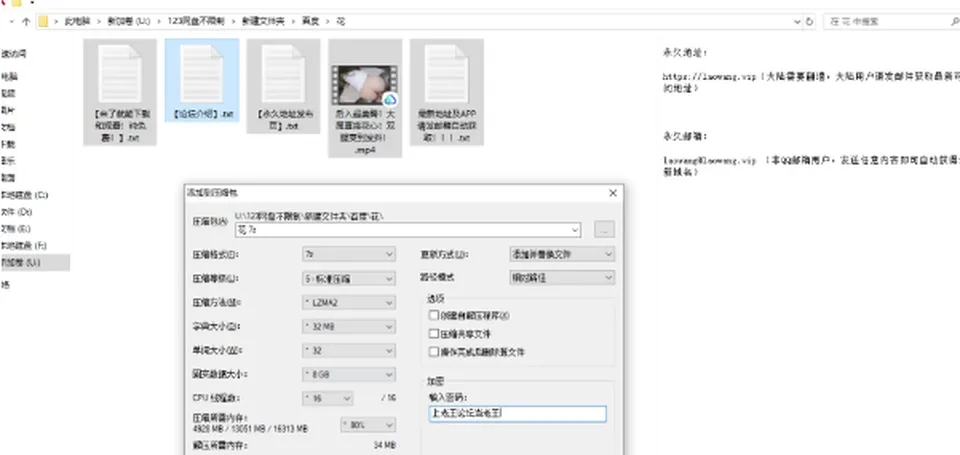This screenshot has width=960, height=455.
Task: Click the search magnifier icon in Explorer
Action: pos(954,21)
